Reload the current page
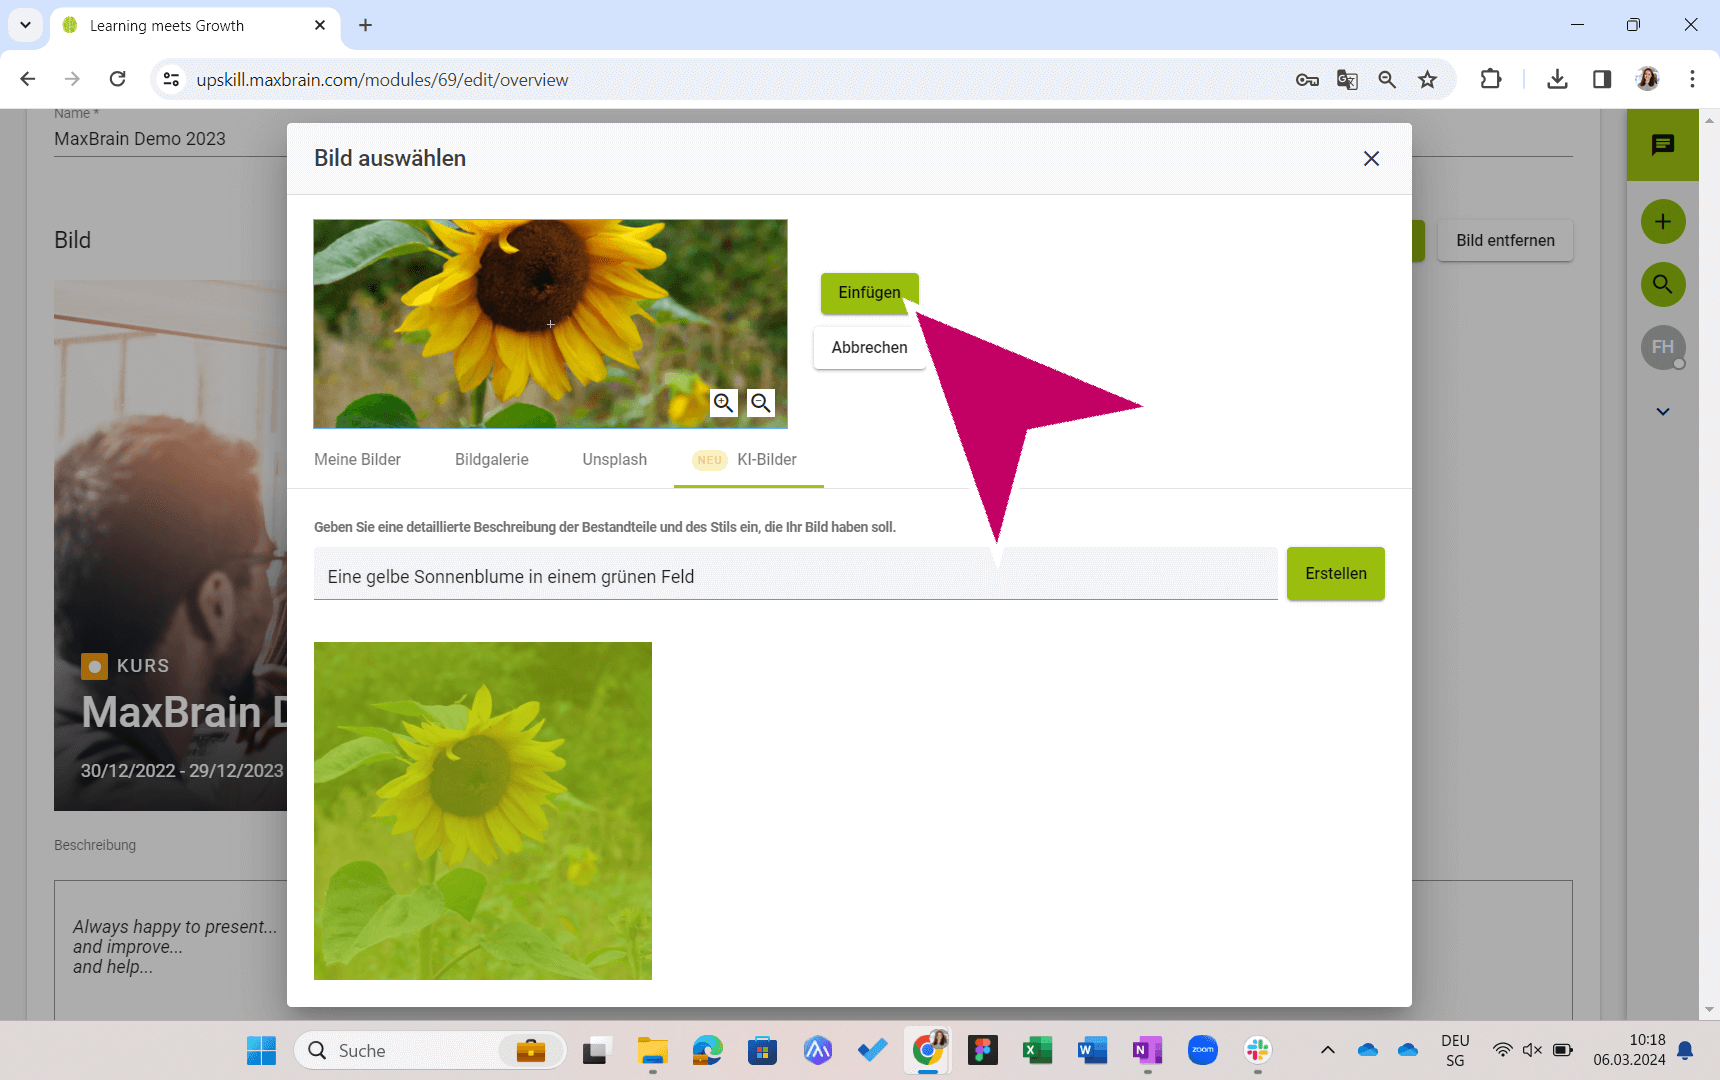This screenshot has width=1720, height=1080. [x=118, y=79]
